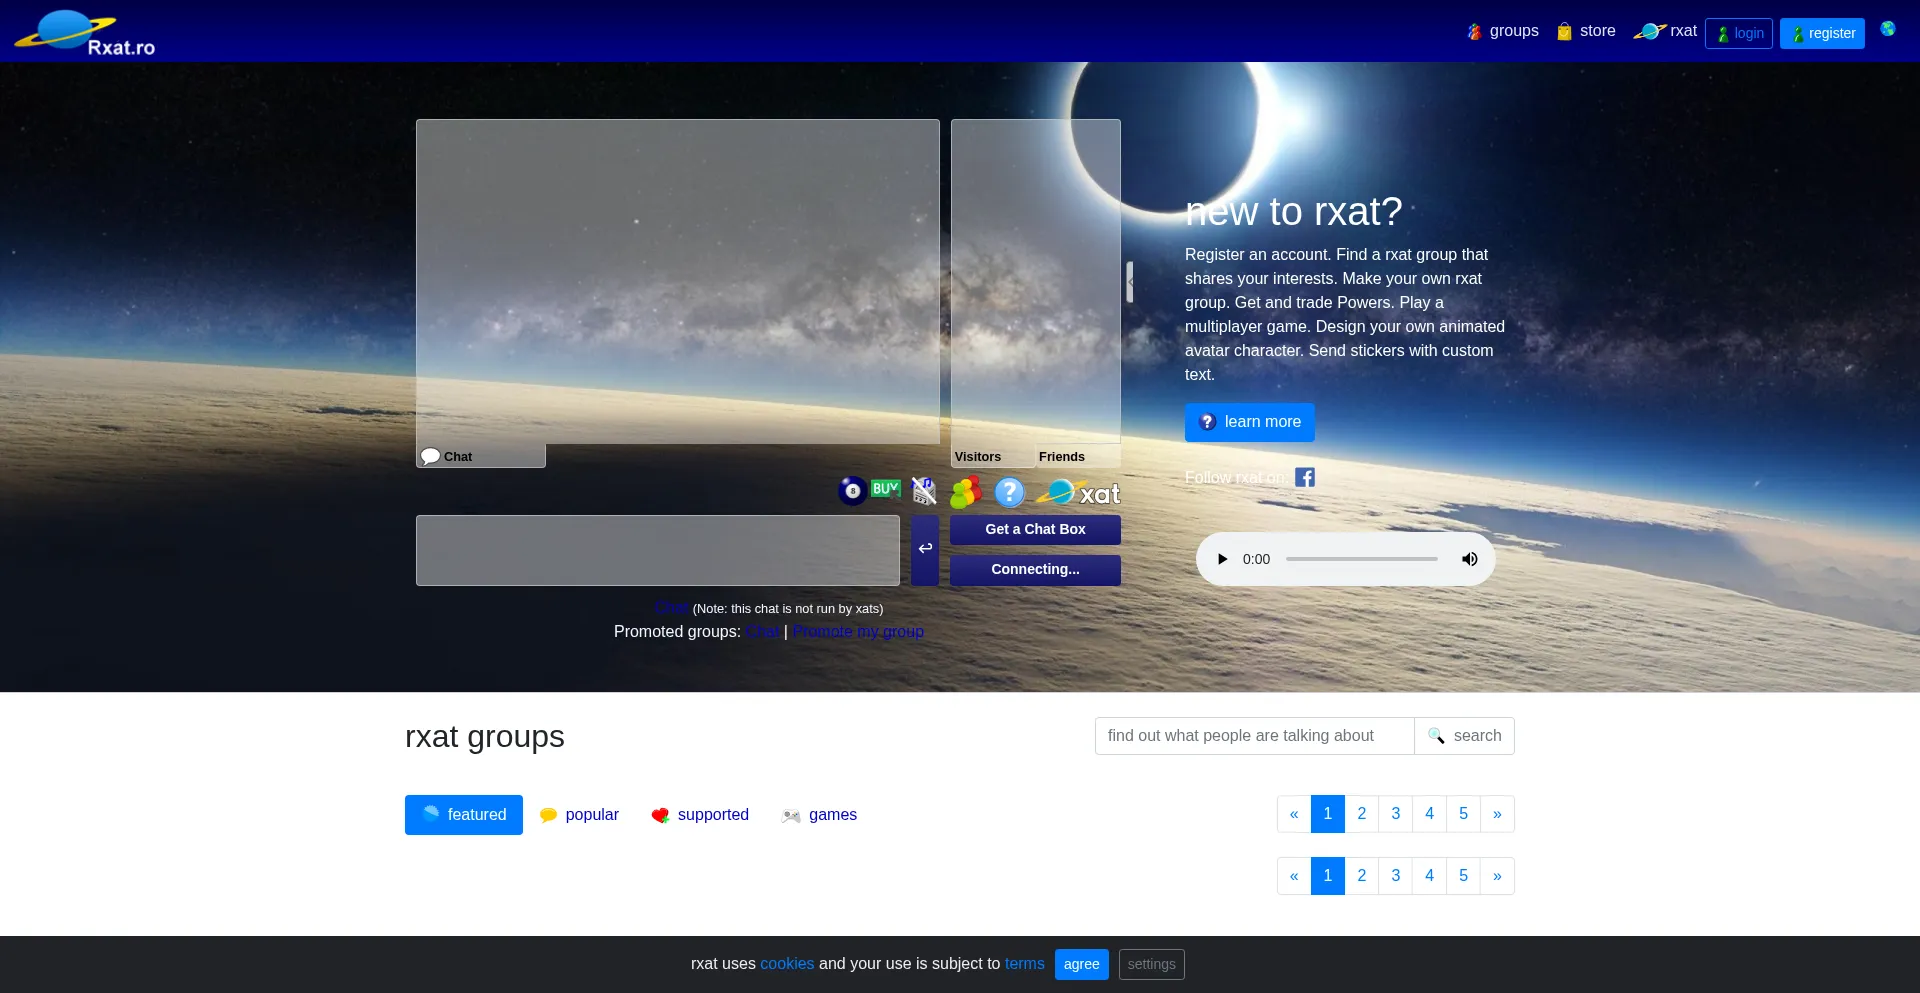Focus the group search text field
This screenshot has width=1920, height=993.
click(1254, 736)
